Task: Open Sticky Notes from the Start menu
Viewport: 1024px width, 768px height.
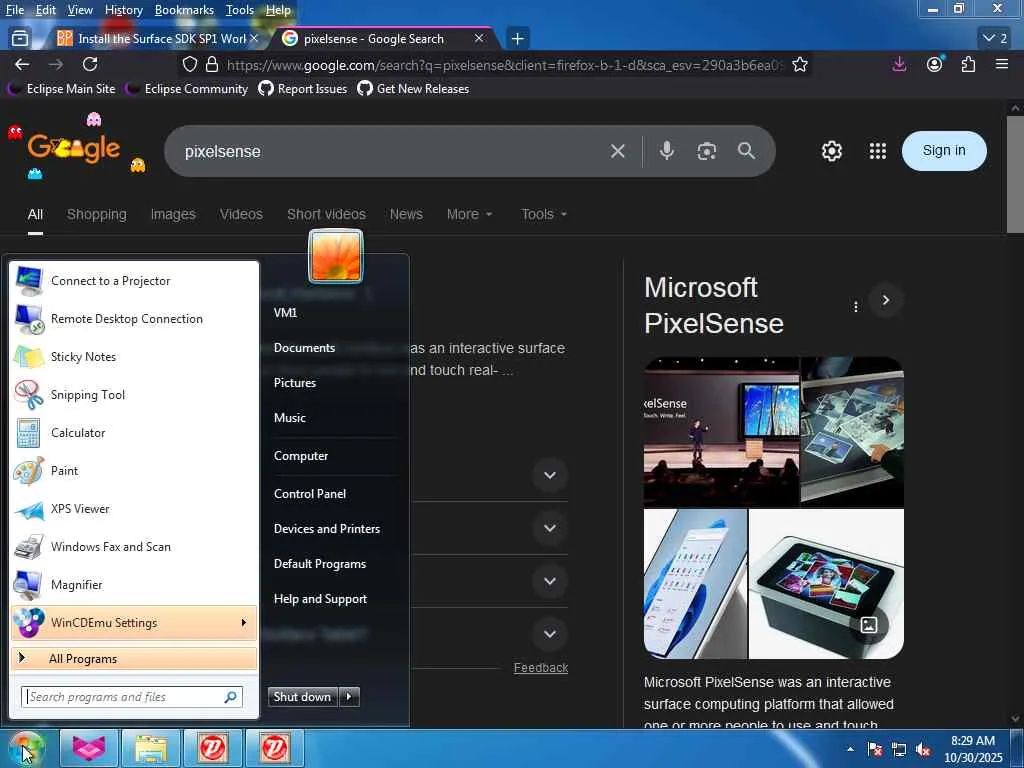Action: pos(134,357)
